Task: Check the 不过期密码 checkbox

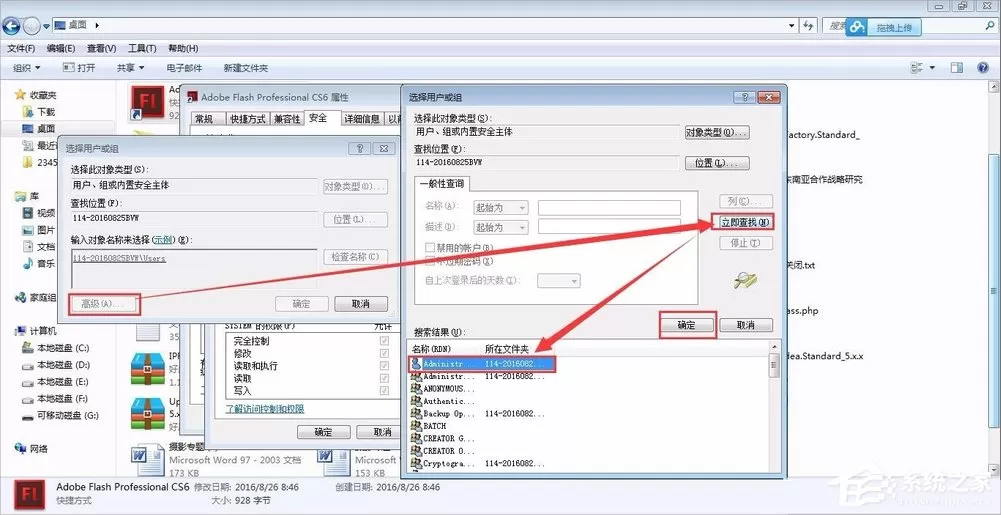Action: (x=430, y=261)
